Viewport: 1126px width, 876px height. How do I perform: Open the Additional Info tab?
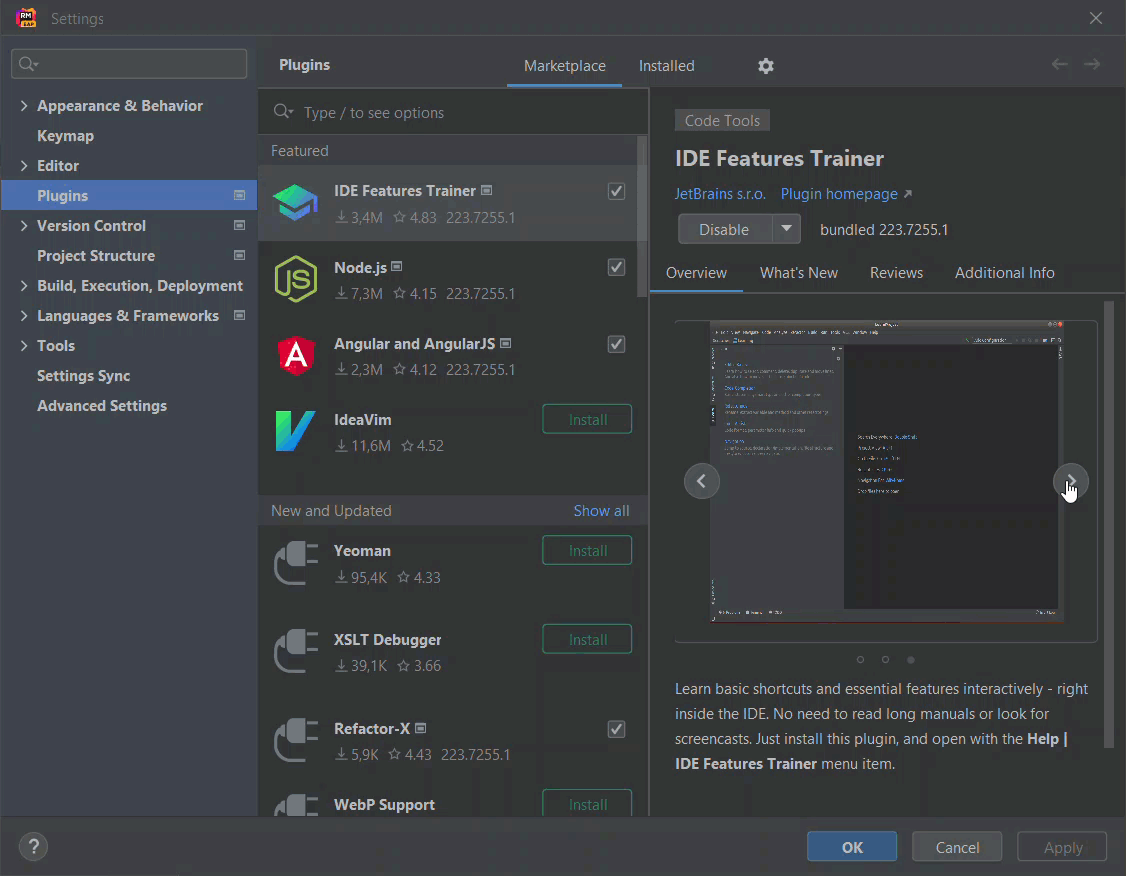pyautogui.click(x=1004, y=273)
